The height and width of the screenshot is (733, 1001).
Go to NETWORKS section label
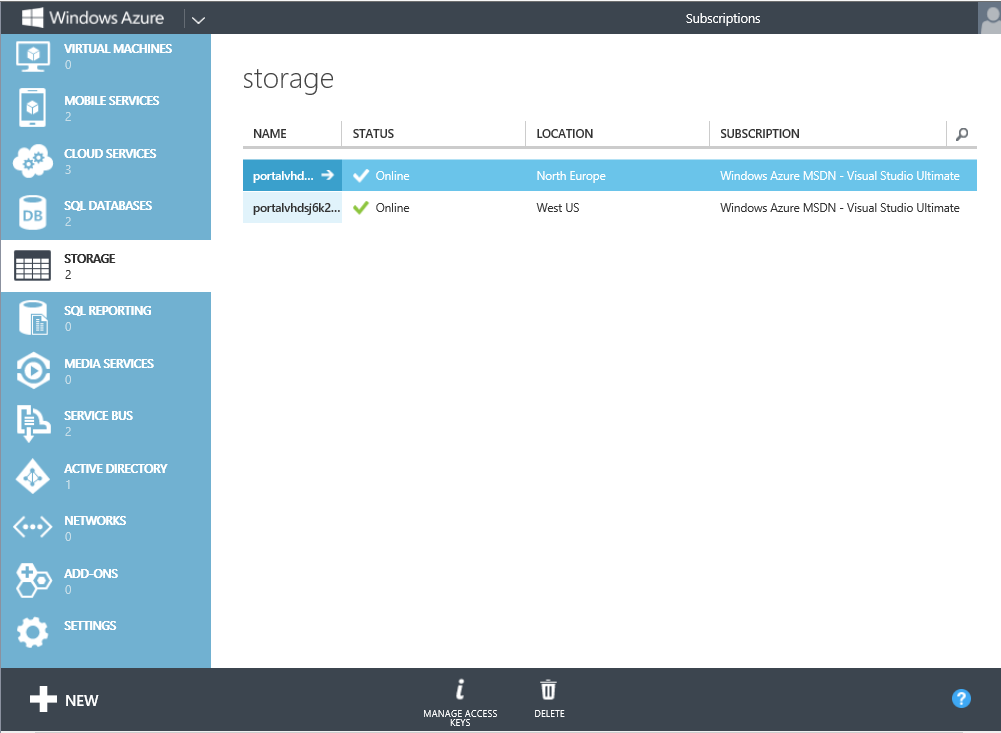[x=95, y=520]
